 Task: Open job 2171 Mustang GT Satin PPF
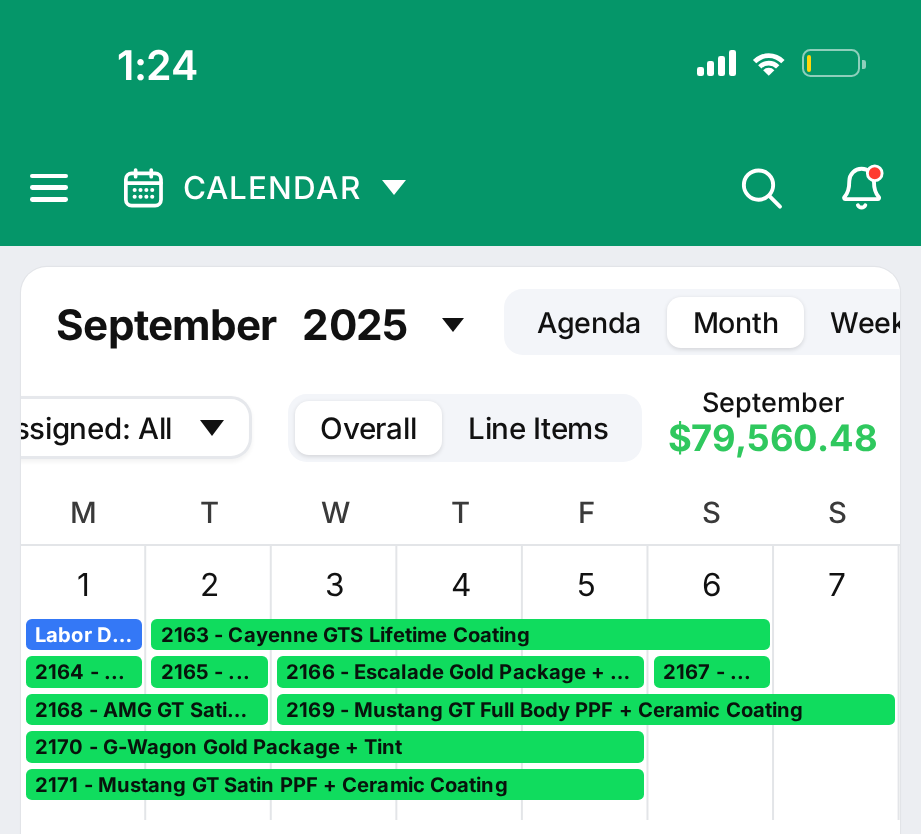click(x=335, y=785)
